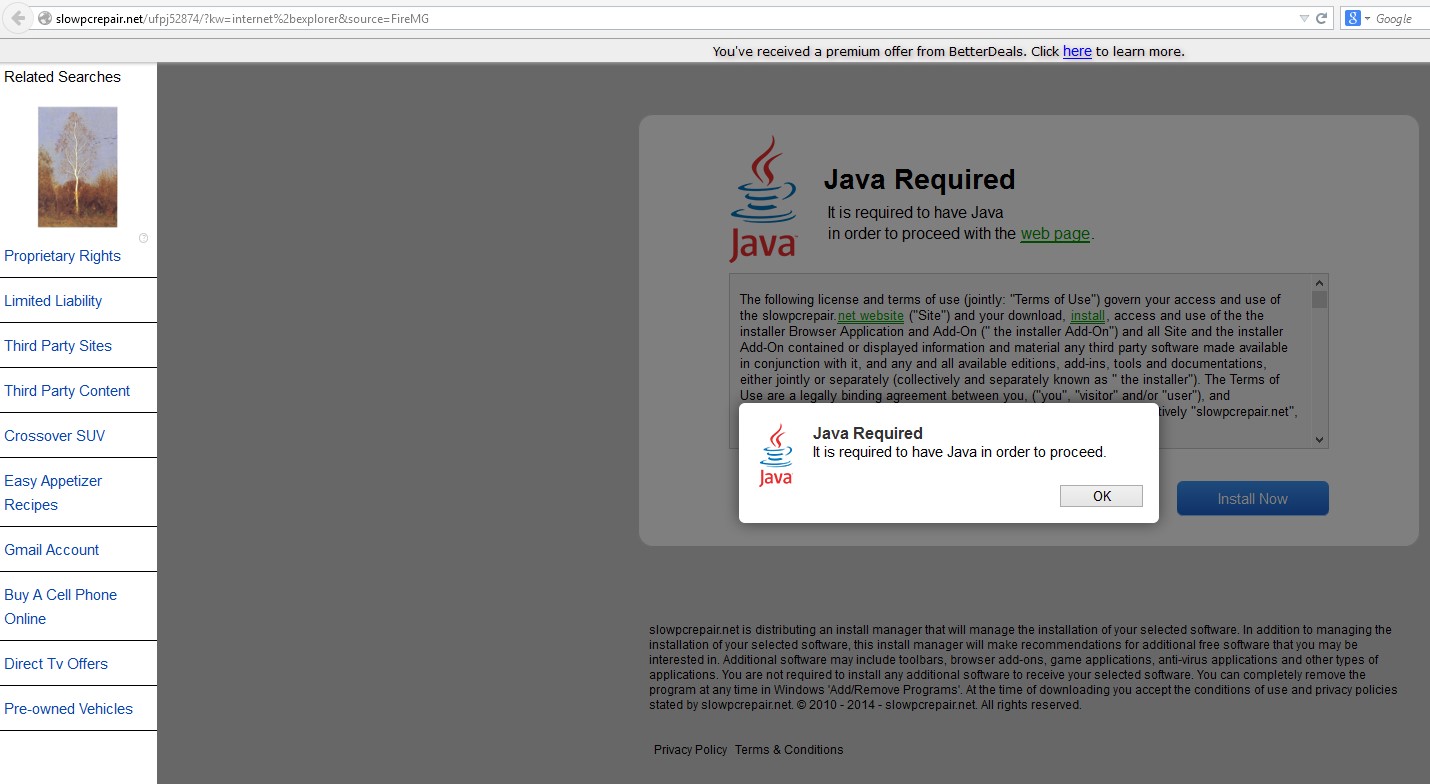Click the globe site identity icon

[x=44, y=18]
